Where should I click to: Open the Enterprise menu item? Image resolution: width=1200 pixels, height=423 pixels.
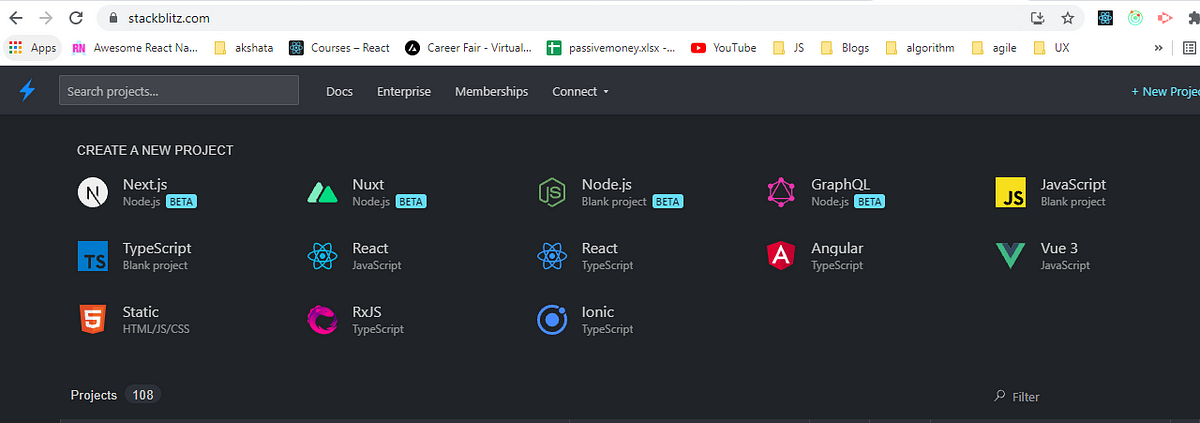tap(404, 91)
